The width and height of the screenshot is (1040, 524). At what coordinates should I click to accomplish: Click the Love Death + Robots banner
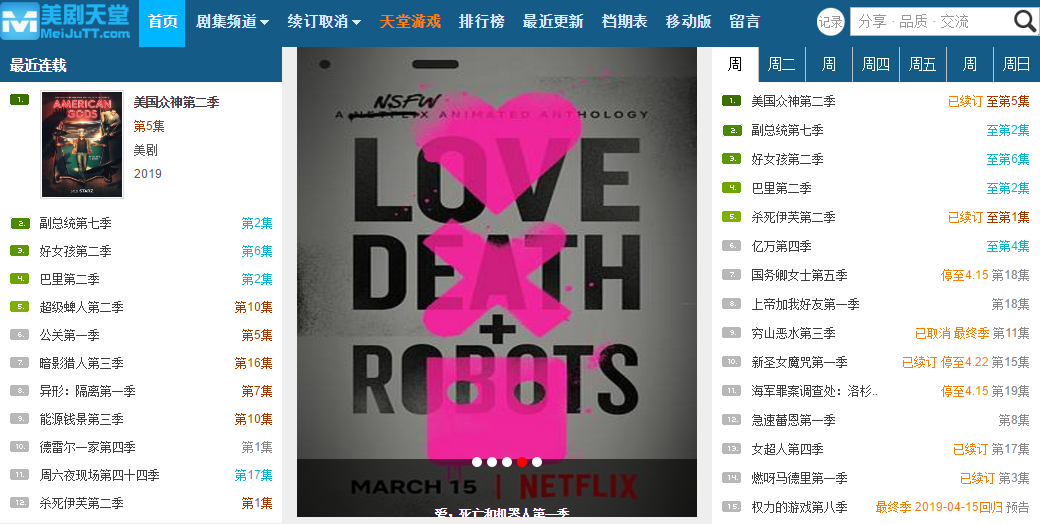point(497,282)
